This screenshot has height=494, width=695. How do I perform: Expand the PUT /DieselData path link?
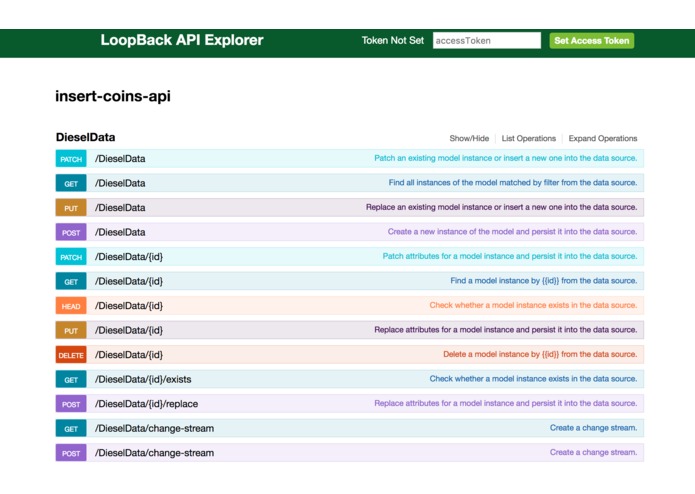click(x=120, y=207)
